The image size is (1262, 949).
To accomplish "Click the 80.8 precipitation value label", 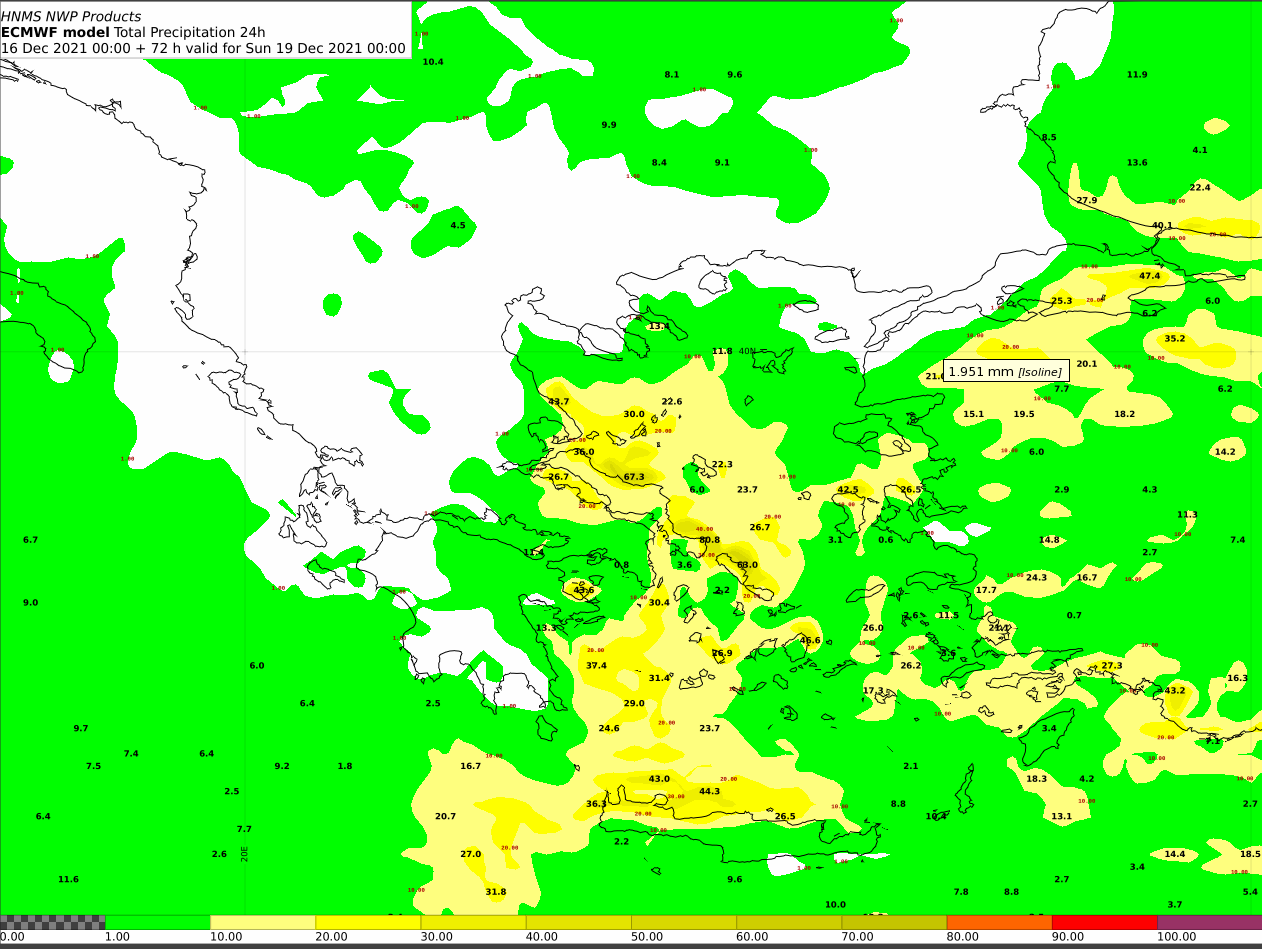I will click(709, 540).
